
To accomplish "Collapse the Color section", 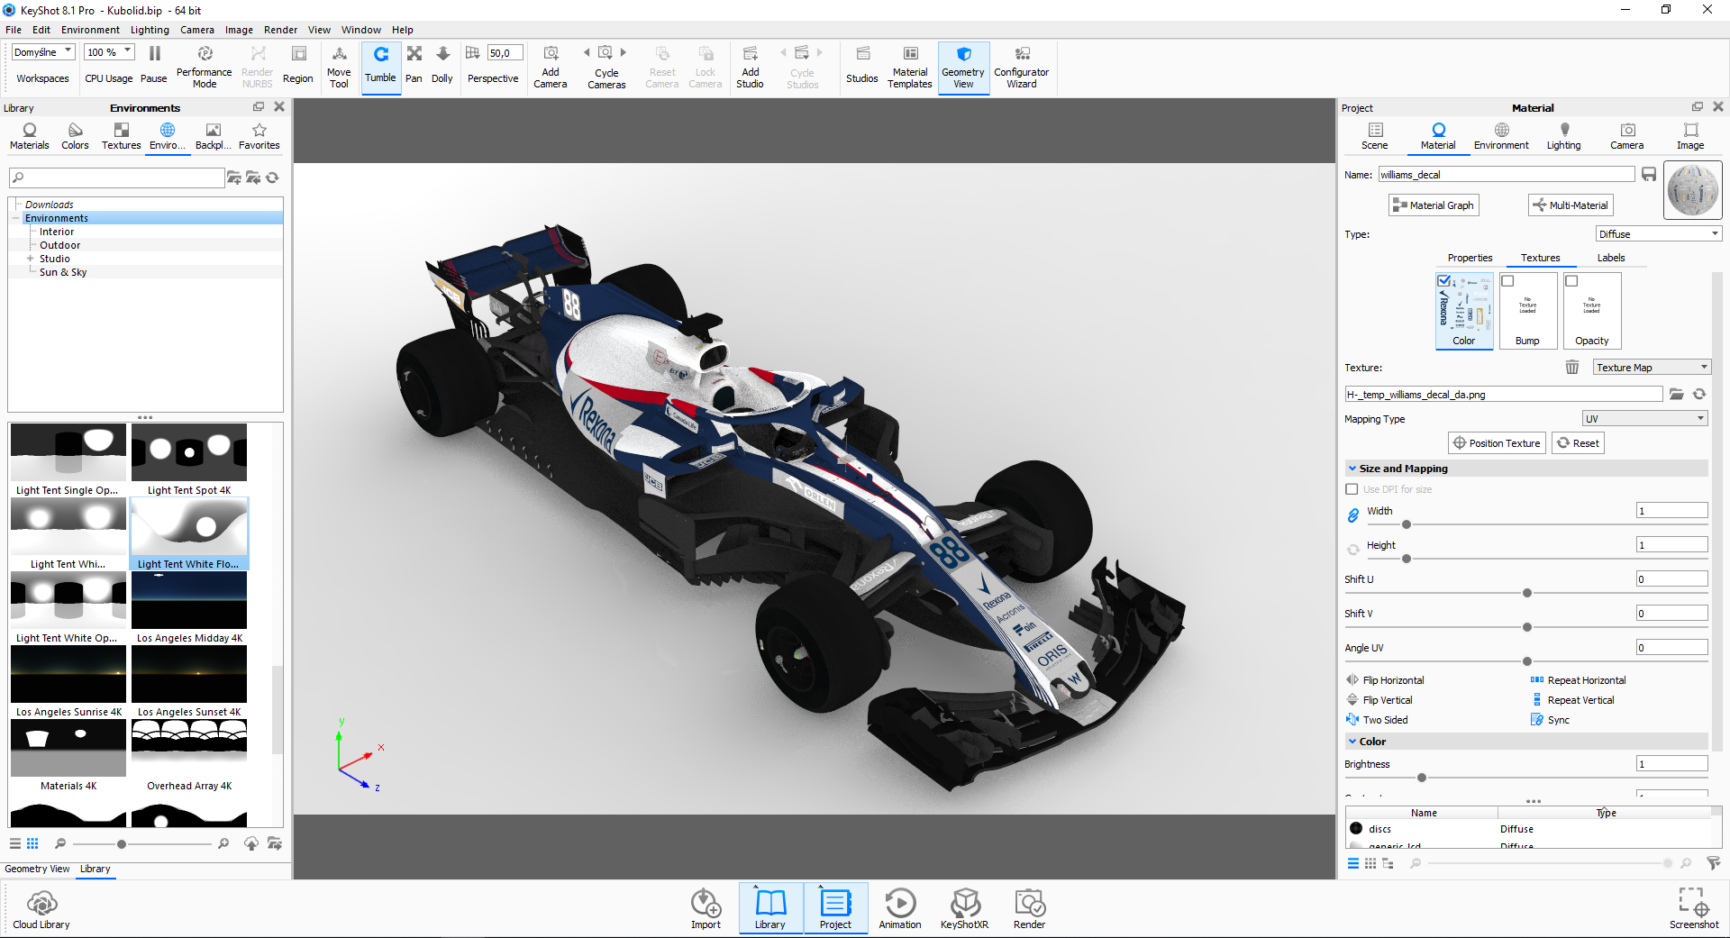I will point(1352,742).
